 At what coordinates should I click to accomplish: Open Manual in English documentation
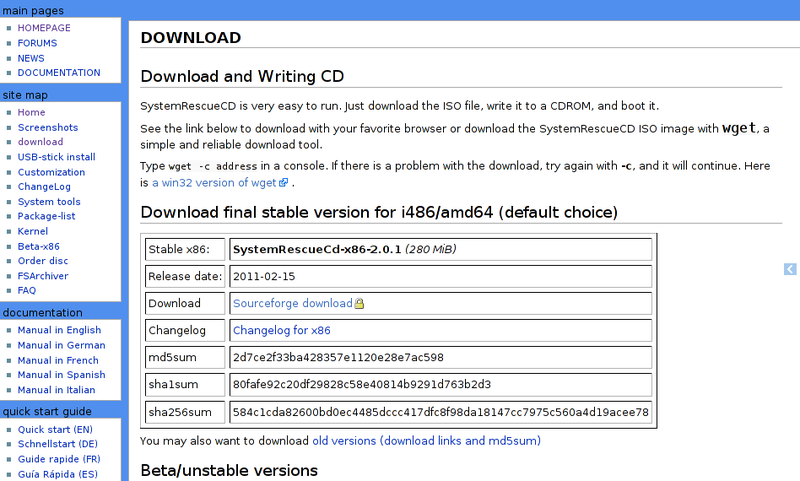pyautogui.click(x=59, y=330)
